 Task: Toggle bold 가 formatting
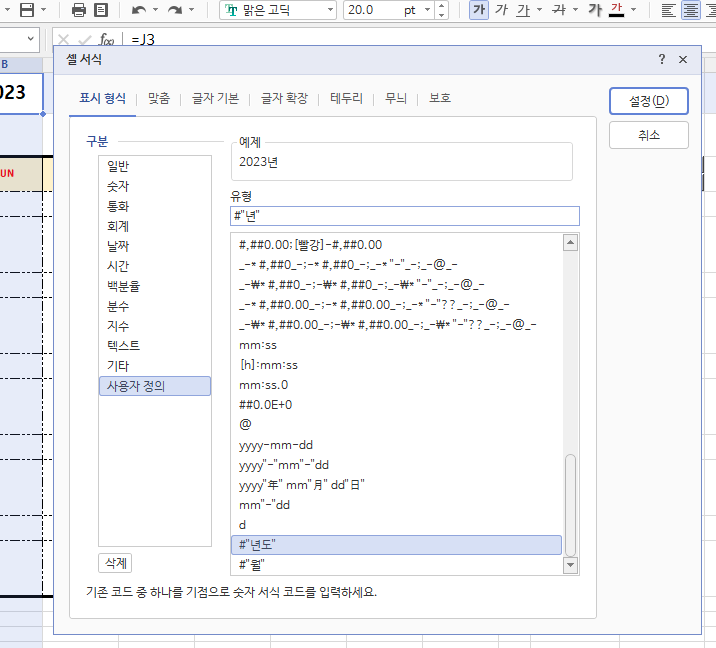click(x=479, y=10)
